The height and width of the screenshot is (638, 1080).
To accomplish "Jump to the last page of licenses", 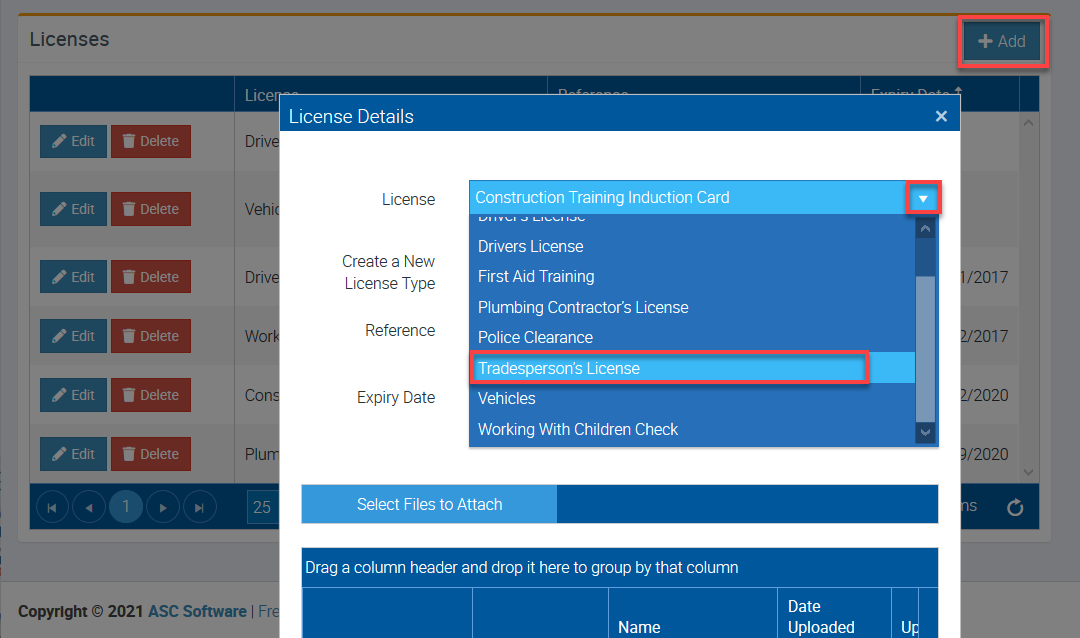I will (x=199, y=508).
